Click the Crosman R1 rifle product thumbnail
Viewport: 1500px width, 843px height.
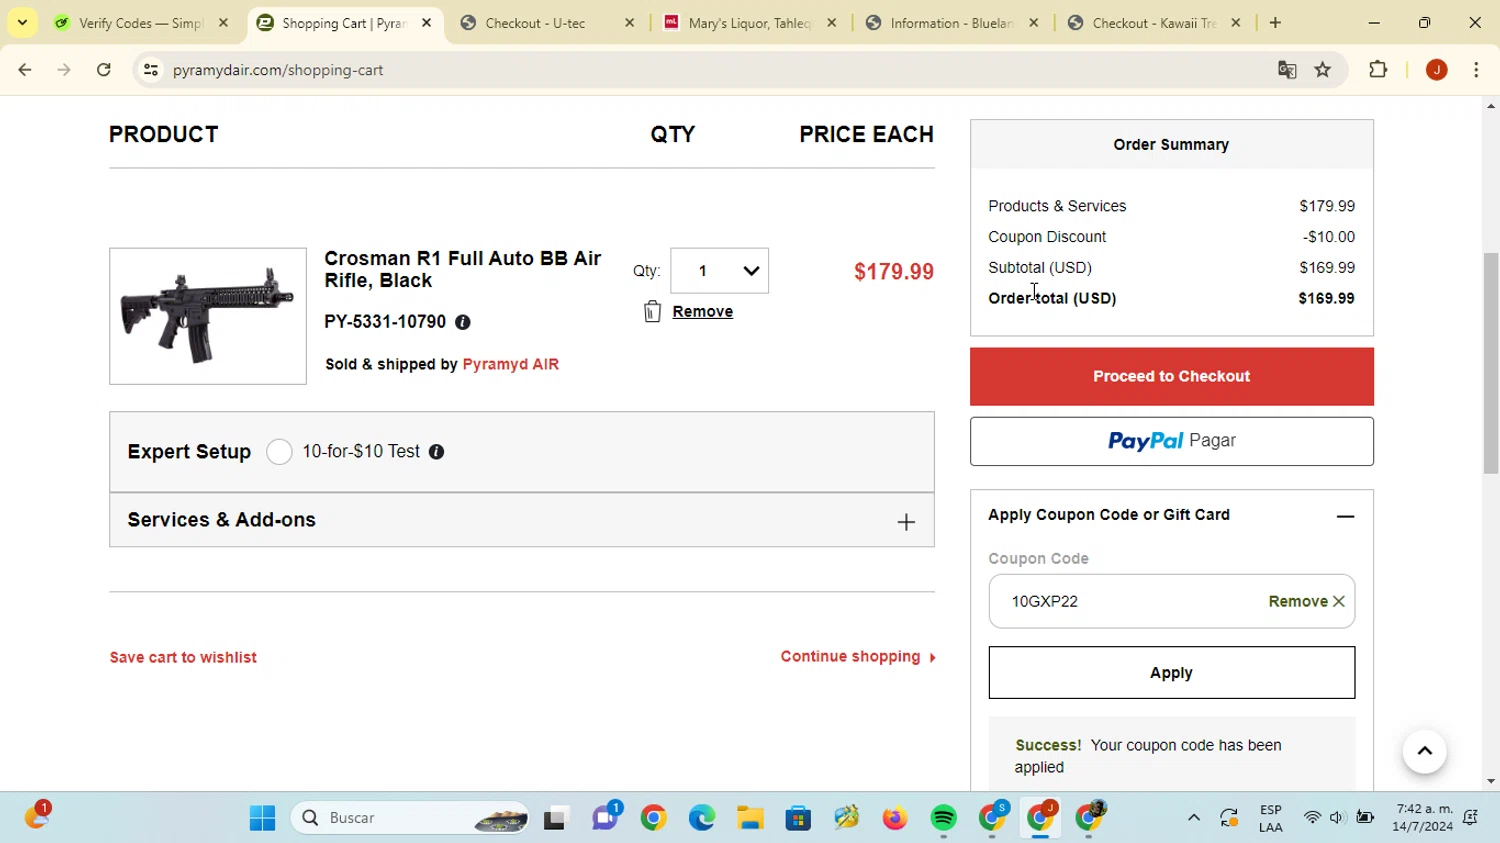click(208, 316)
